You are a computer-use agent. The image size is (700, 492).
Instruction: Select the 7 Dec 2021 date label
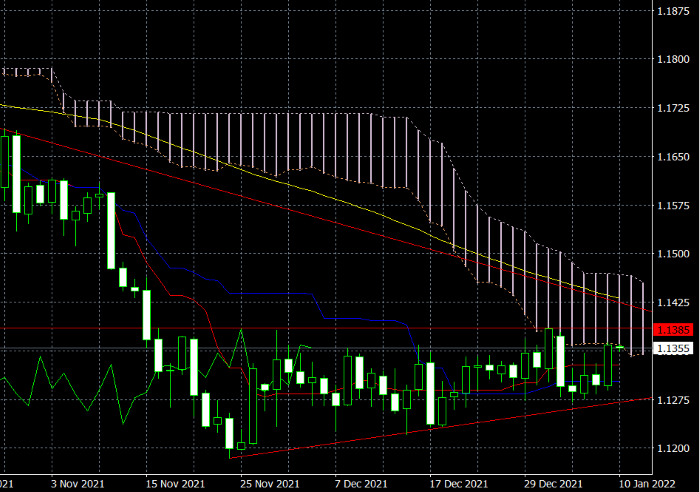pyautogui.click(x=361, y=484)
